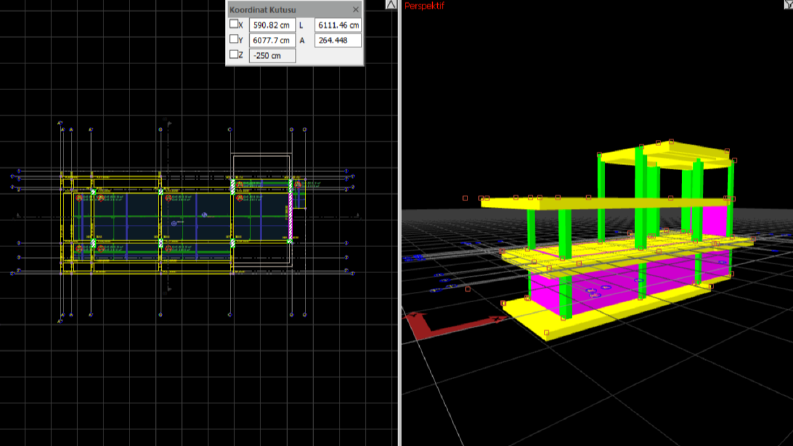Screen dimensions: 793x446
Task: Toggle the Y coordinate lock checkbox
Action: point(234,39)
